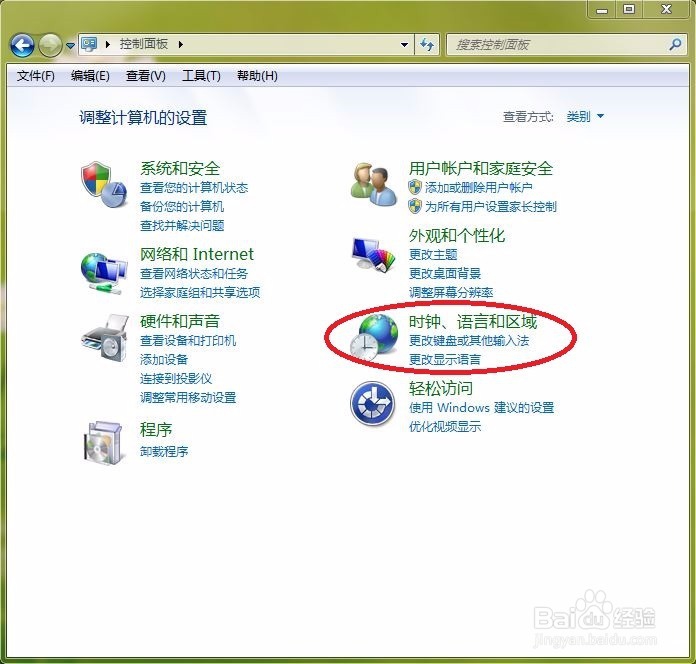
Task: Click 备份您的计算机 link
Action: (x=182, y=206)
